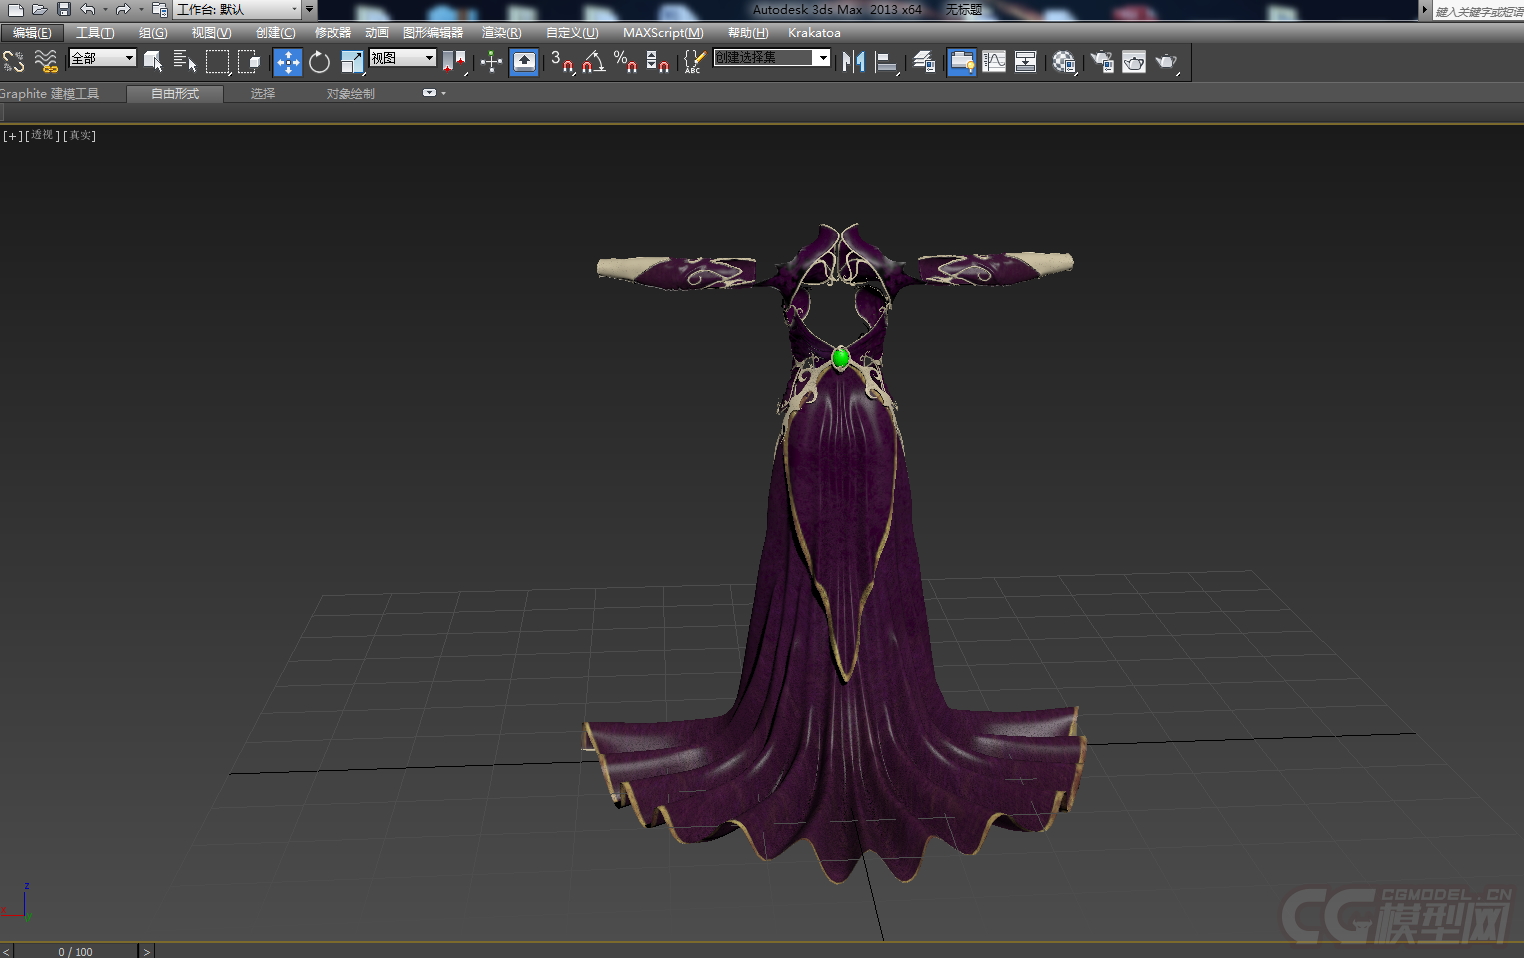Choose Rectangular Selection Region tool
This screenshot has width=1524, height=958.
coord(217,62)
